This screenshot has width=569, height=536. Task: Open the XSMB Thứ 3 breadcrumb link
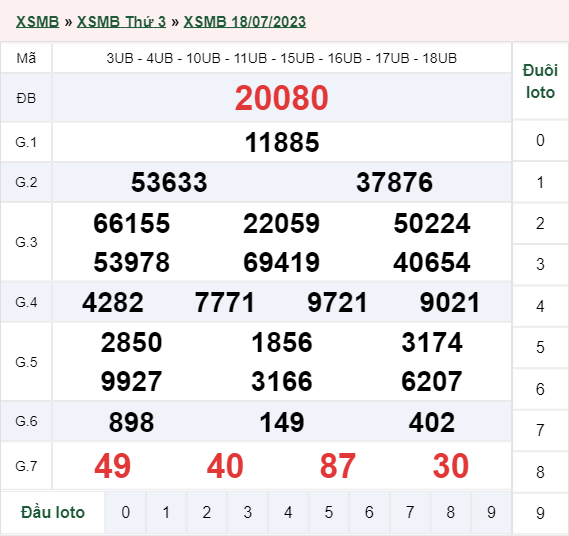point(121,22)
